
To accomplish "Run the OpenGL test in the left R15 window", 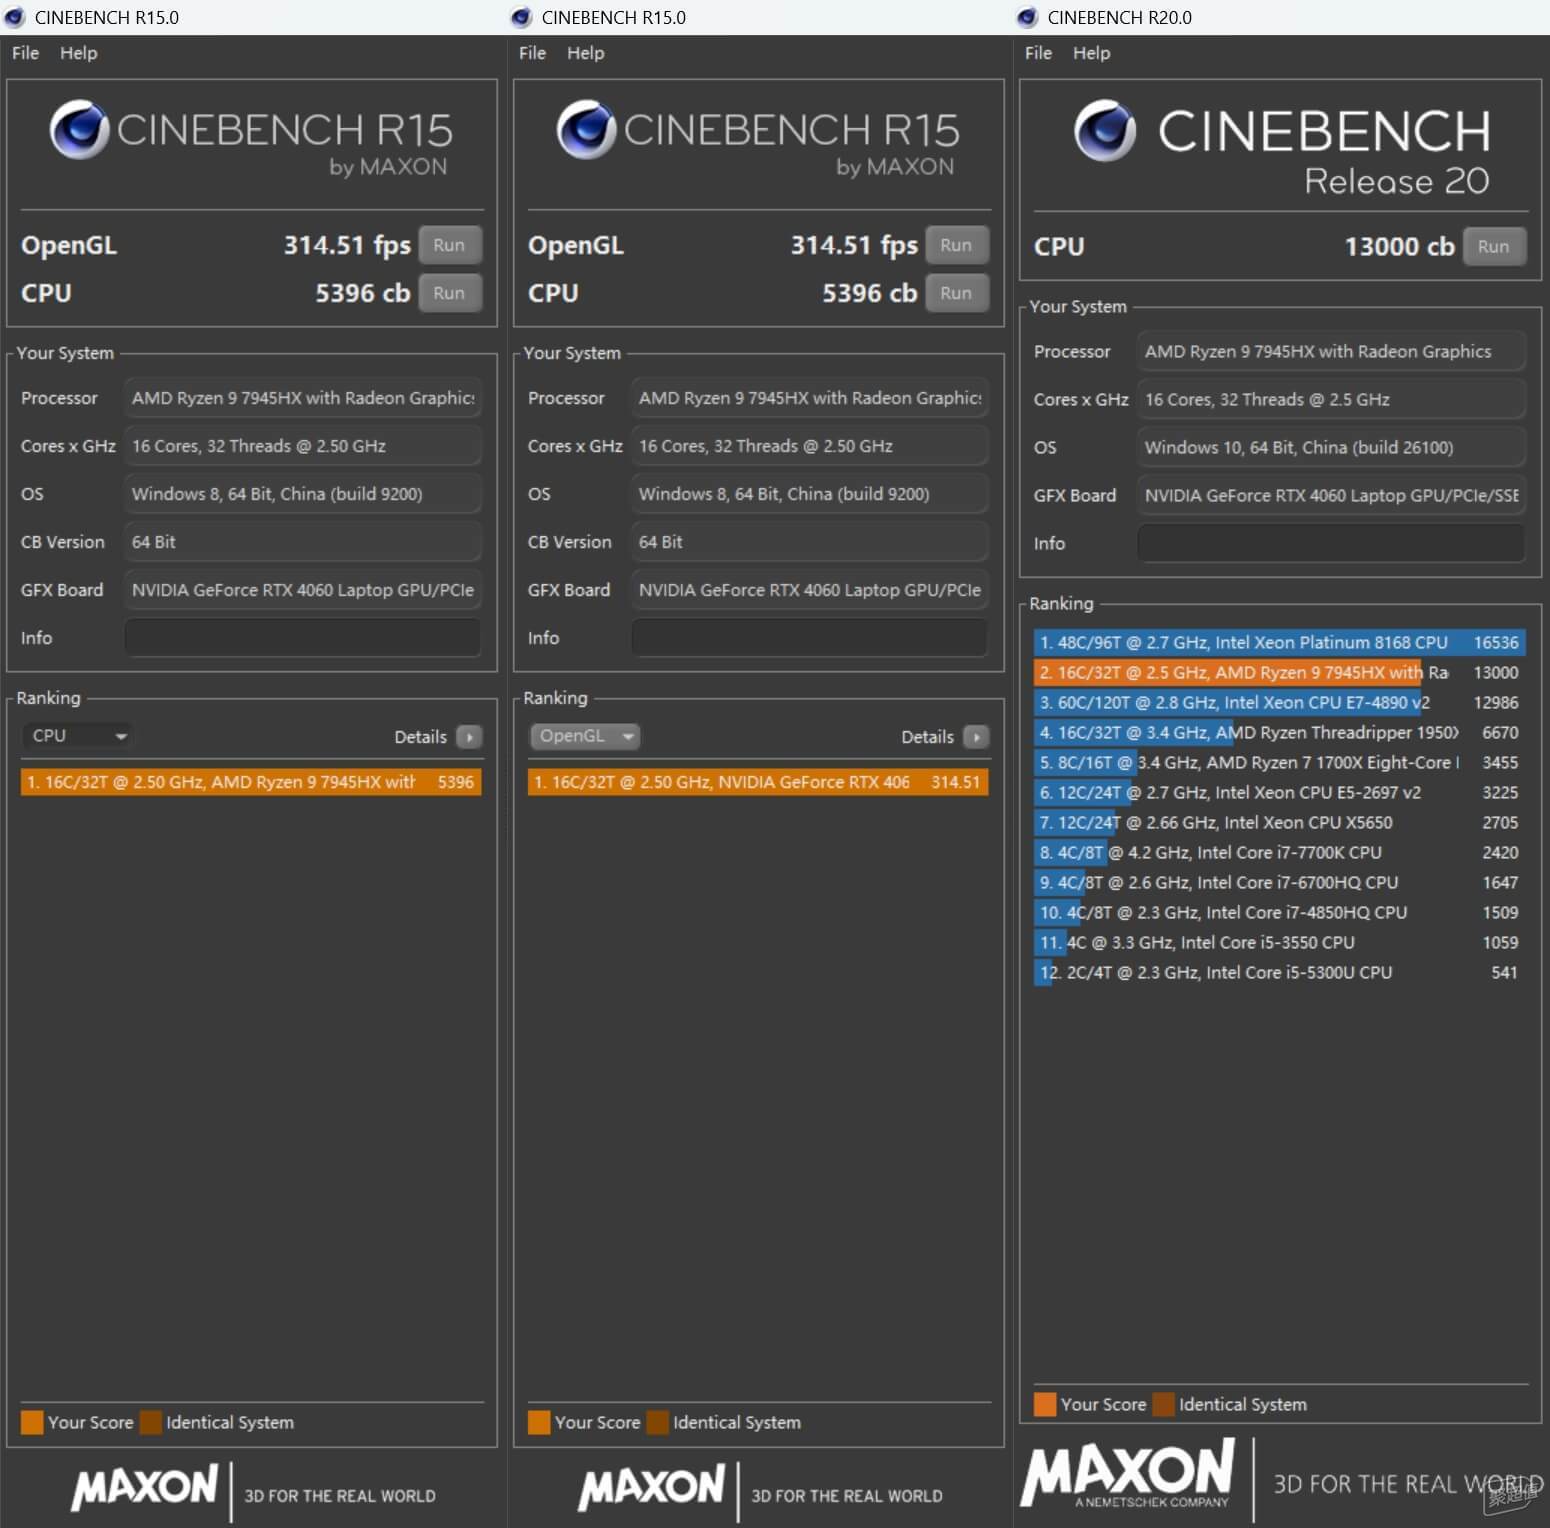I will click(x=449, y=245).
